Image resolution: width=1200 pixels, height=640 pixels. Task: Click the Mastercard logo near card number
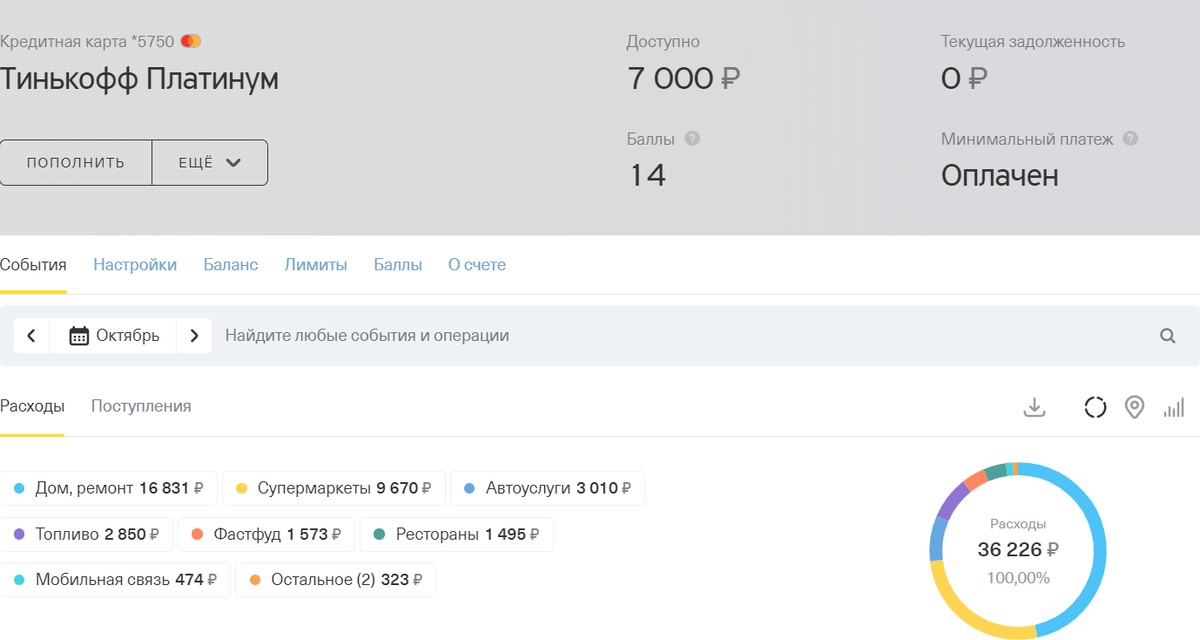tap(193, 42)
